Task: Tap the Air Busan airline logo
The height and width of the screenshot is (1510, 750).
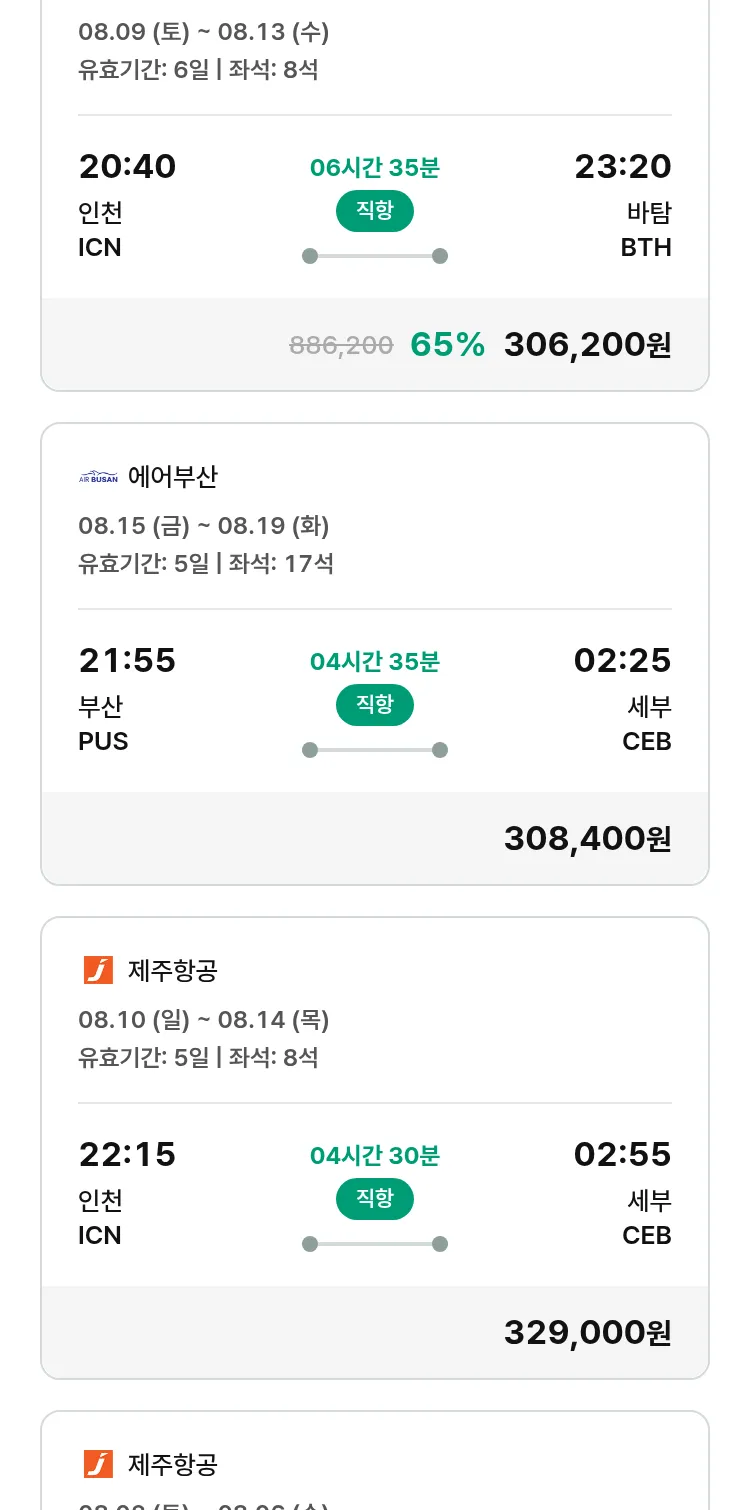Action: [x=98, y=477]
